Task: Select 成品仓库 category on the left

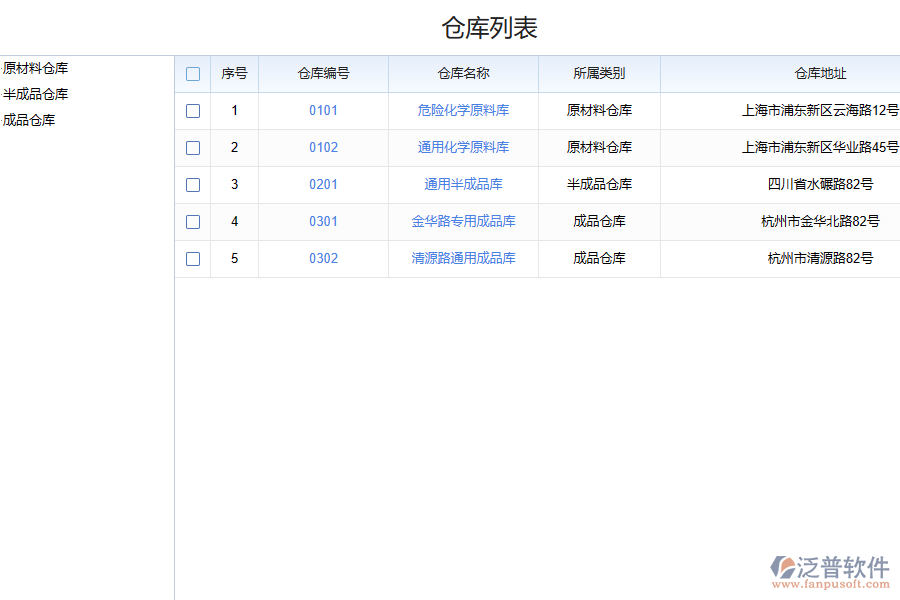Action: pos(27,119)
